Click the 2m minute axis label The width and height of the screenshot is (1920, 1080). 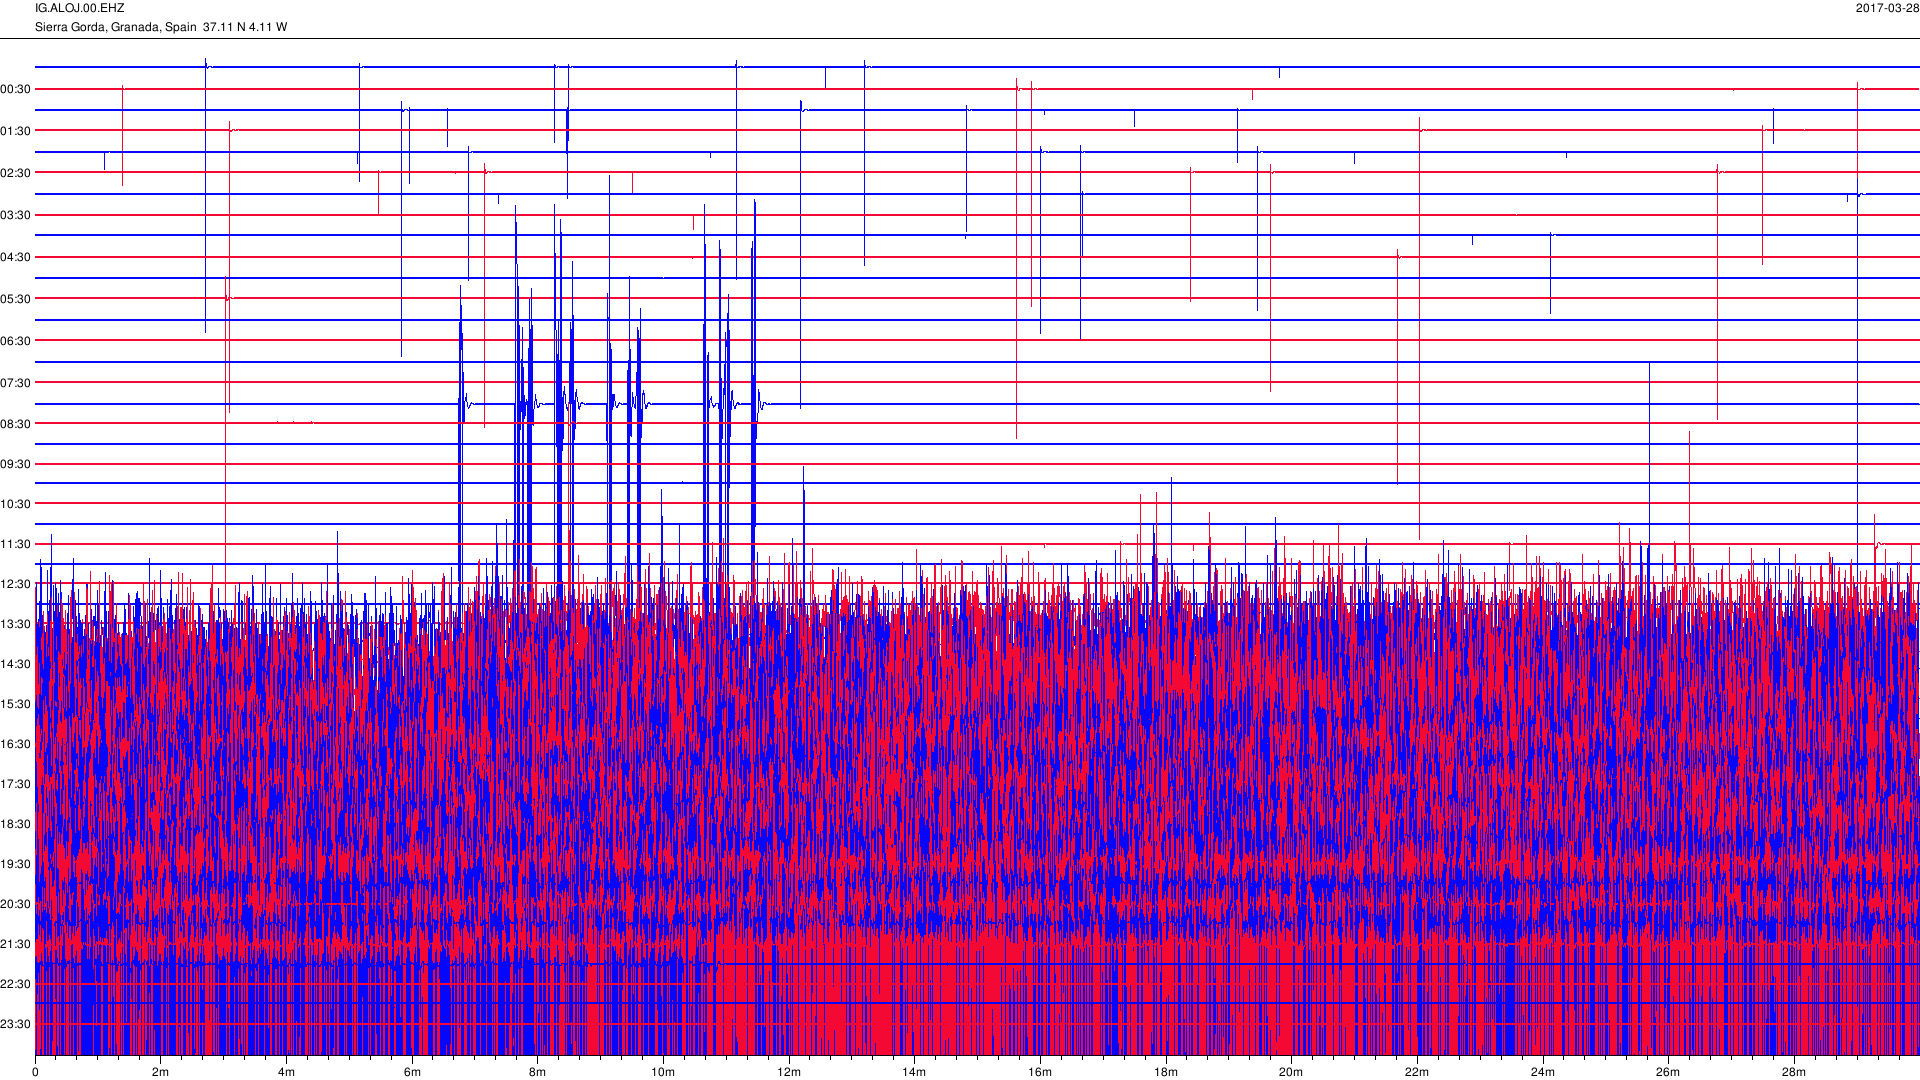(160, 1072)
